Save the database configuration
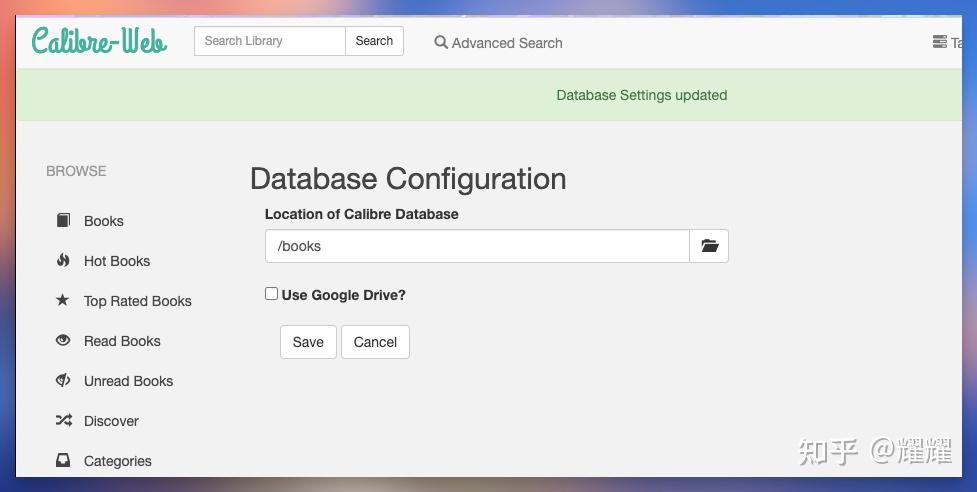This screenshot has width=977, height=492. tap(308, 342)
